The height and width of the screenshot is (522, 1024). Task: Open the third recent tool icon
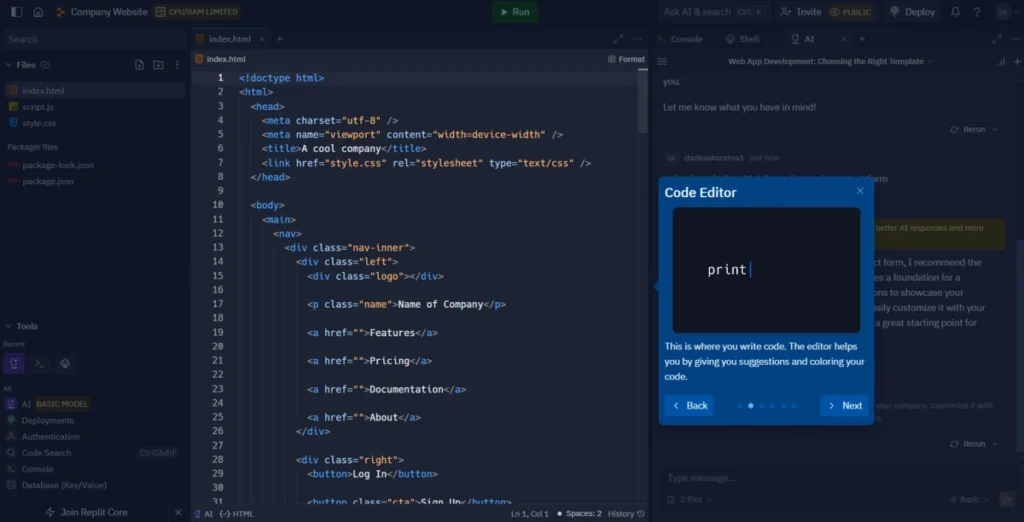65,364
